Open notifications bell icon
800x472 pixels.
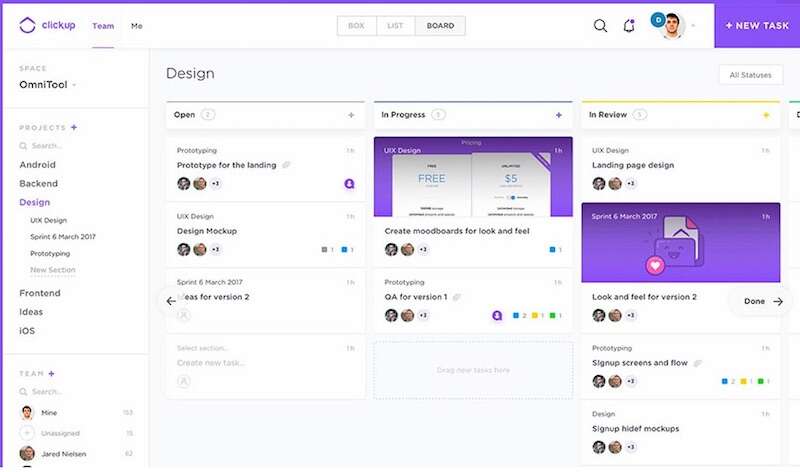click(629, 26)
